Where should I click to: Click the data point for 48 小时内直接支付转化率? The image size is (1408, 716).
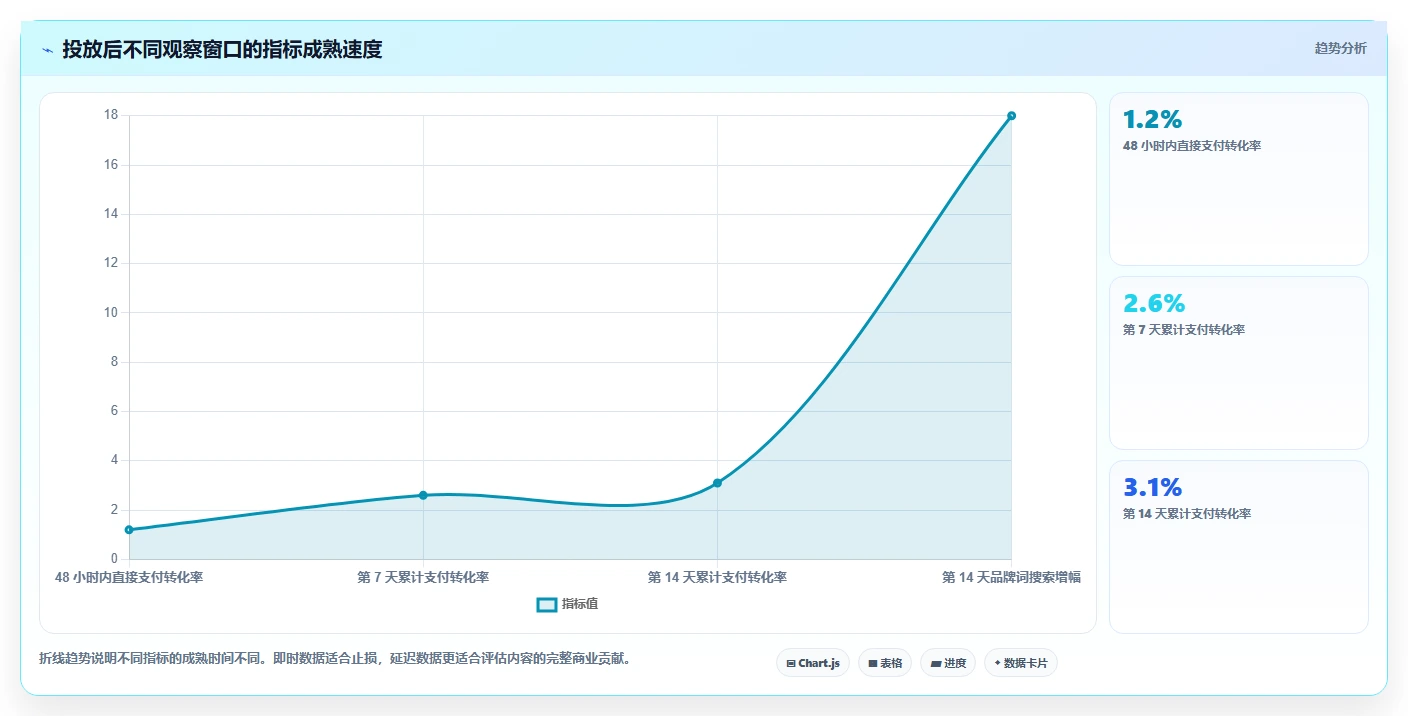pyautogui.click(x=129, y=529)
